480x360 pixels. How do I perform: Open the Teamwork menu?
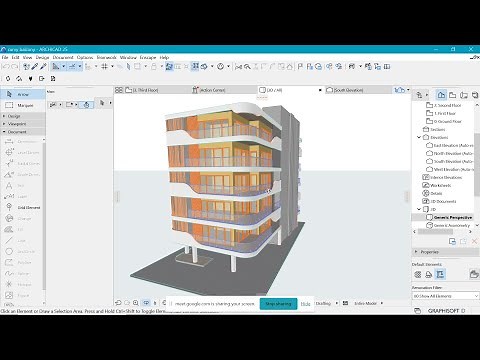(x=107, y=57)
